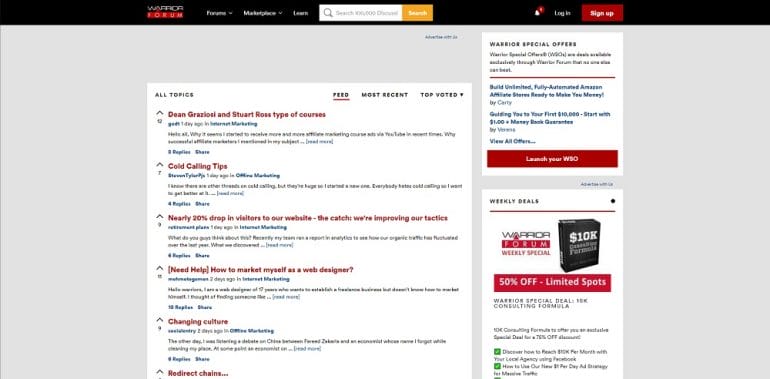The width and height of the screenshot is (770, 379).
Task: Switch to the Feed tab
Action: tap(341, 95)
